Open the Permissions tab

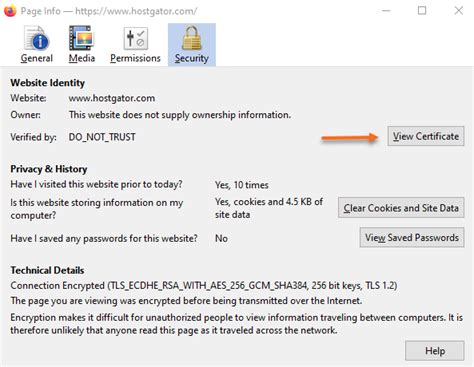(x=135, y=44)
